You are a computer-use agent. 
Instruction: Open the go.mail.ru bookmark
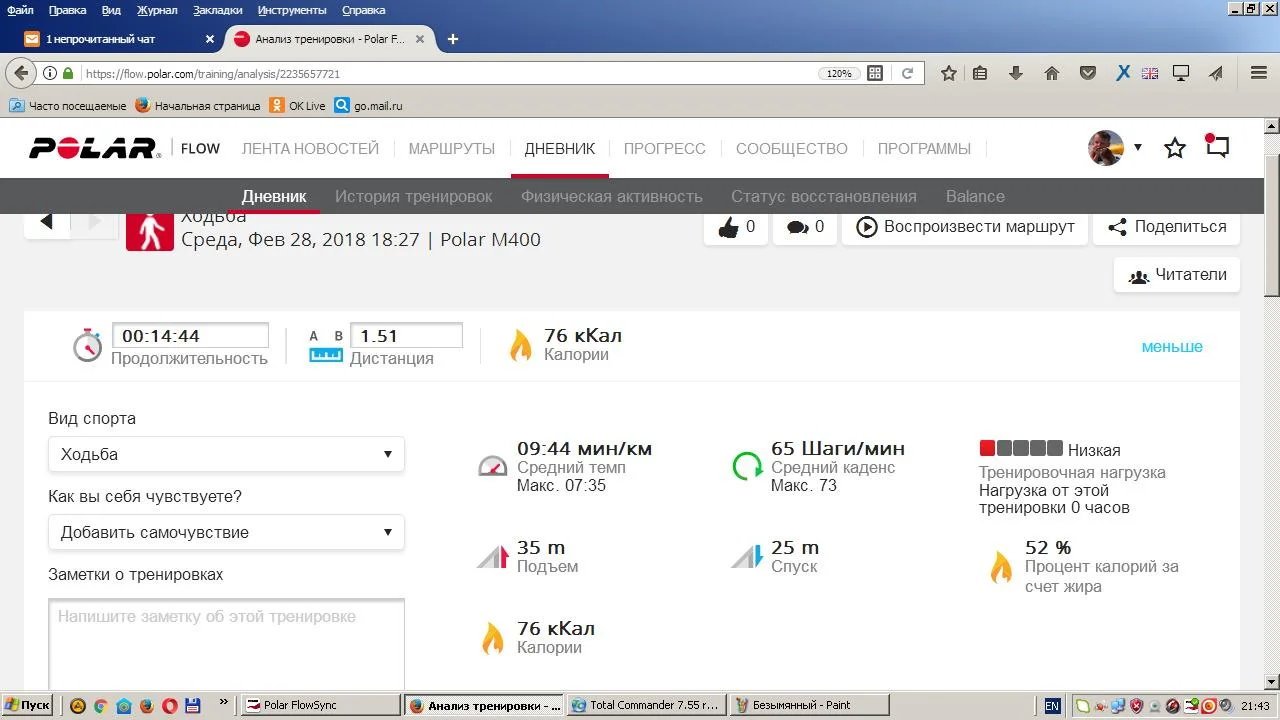(369, 105)
